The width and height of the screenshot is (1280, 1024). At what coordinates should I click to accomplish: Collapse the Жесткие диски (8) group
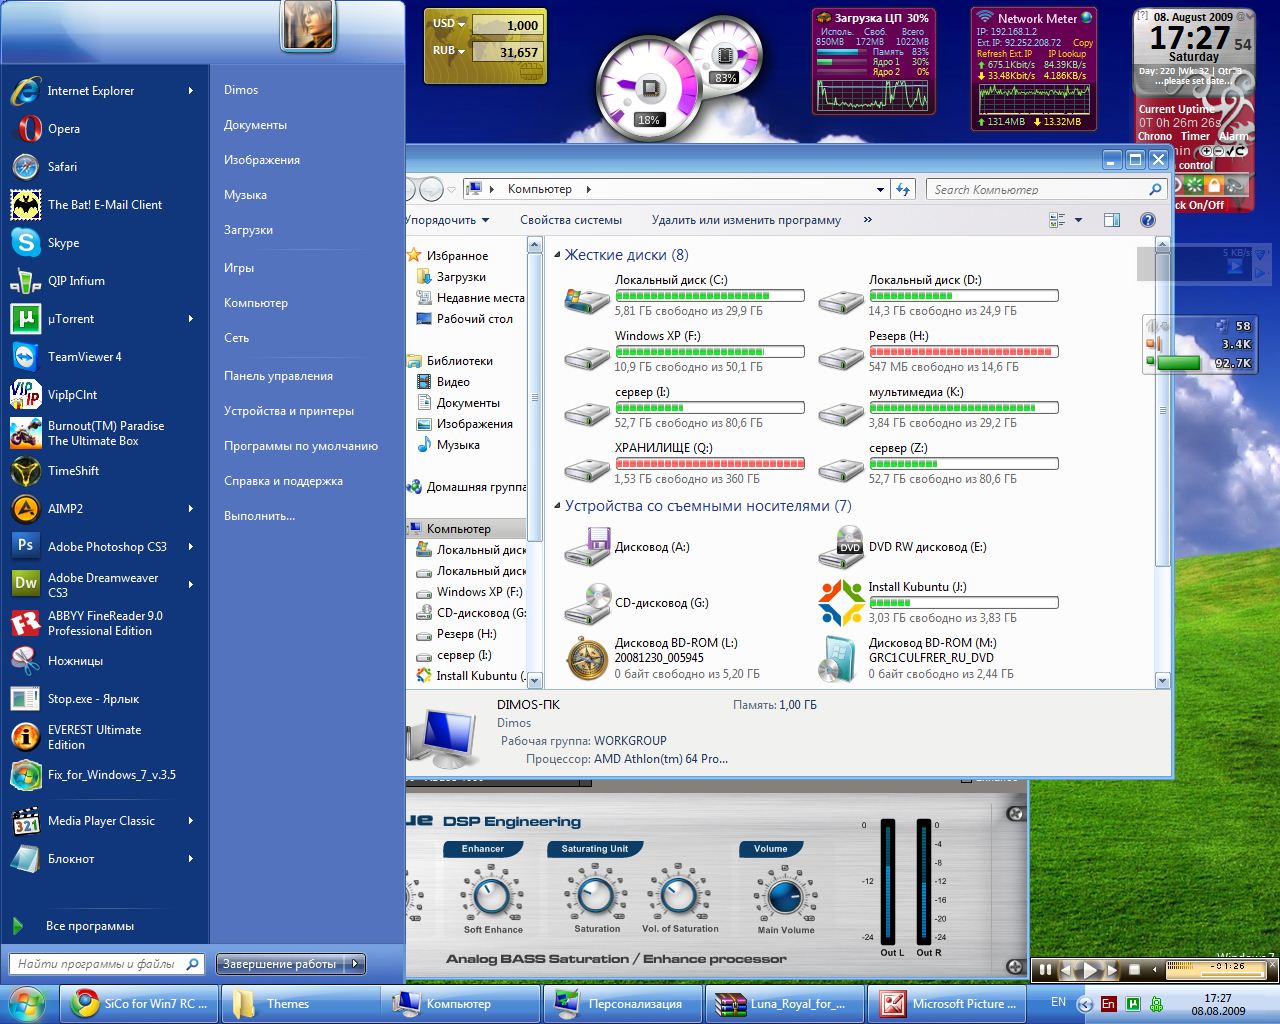558,255
